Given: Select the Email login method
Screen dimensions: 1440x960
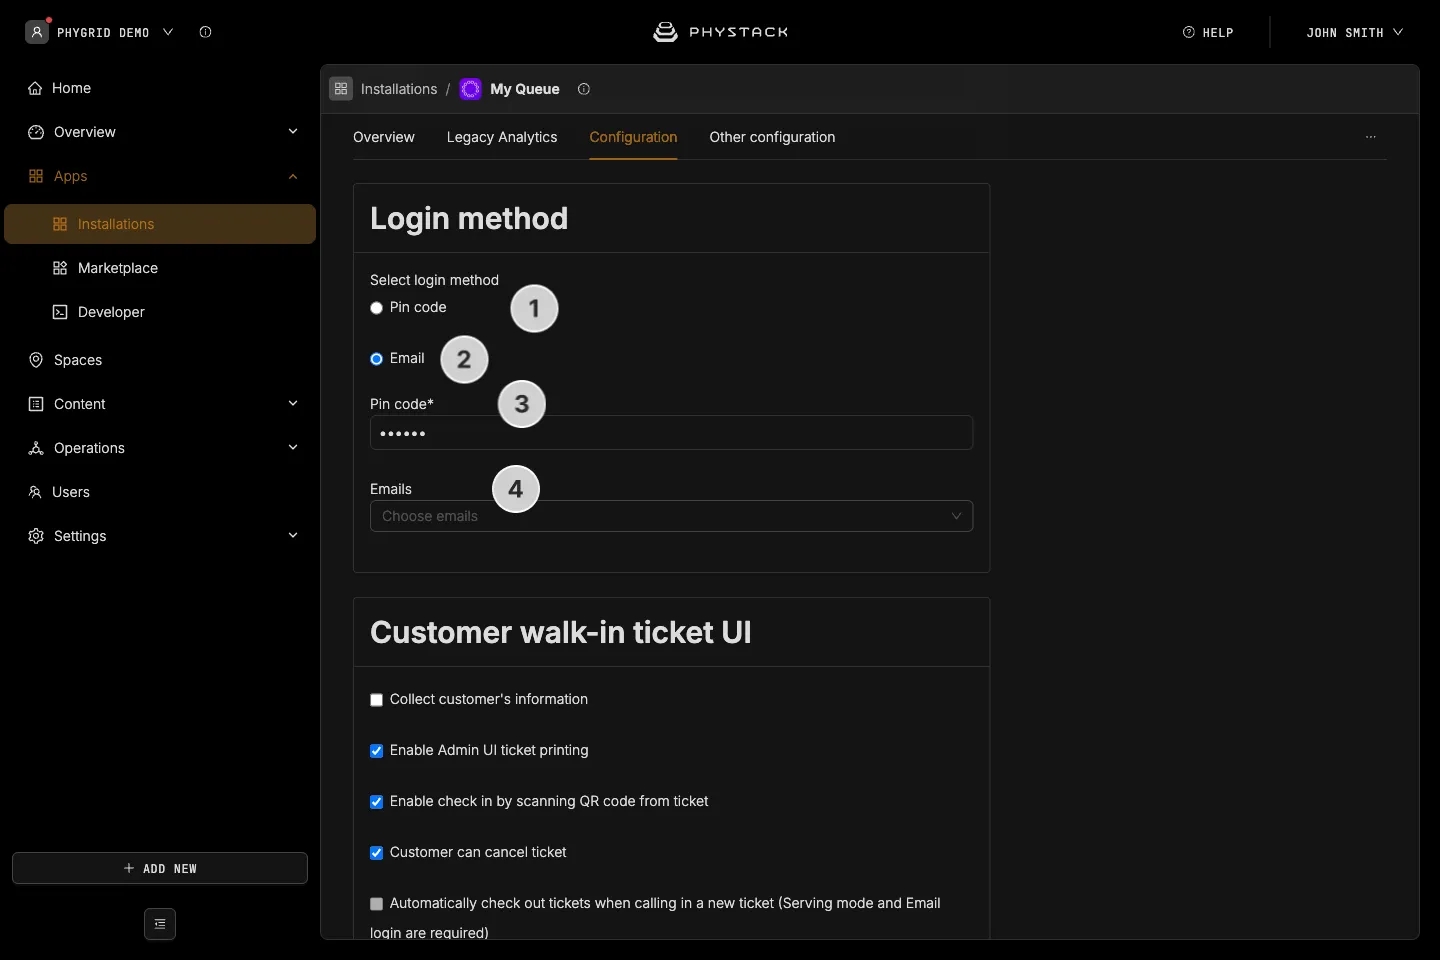Looking at the screenshot, I should (x=376, y=359).
